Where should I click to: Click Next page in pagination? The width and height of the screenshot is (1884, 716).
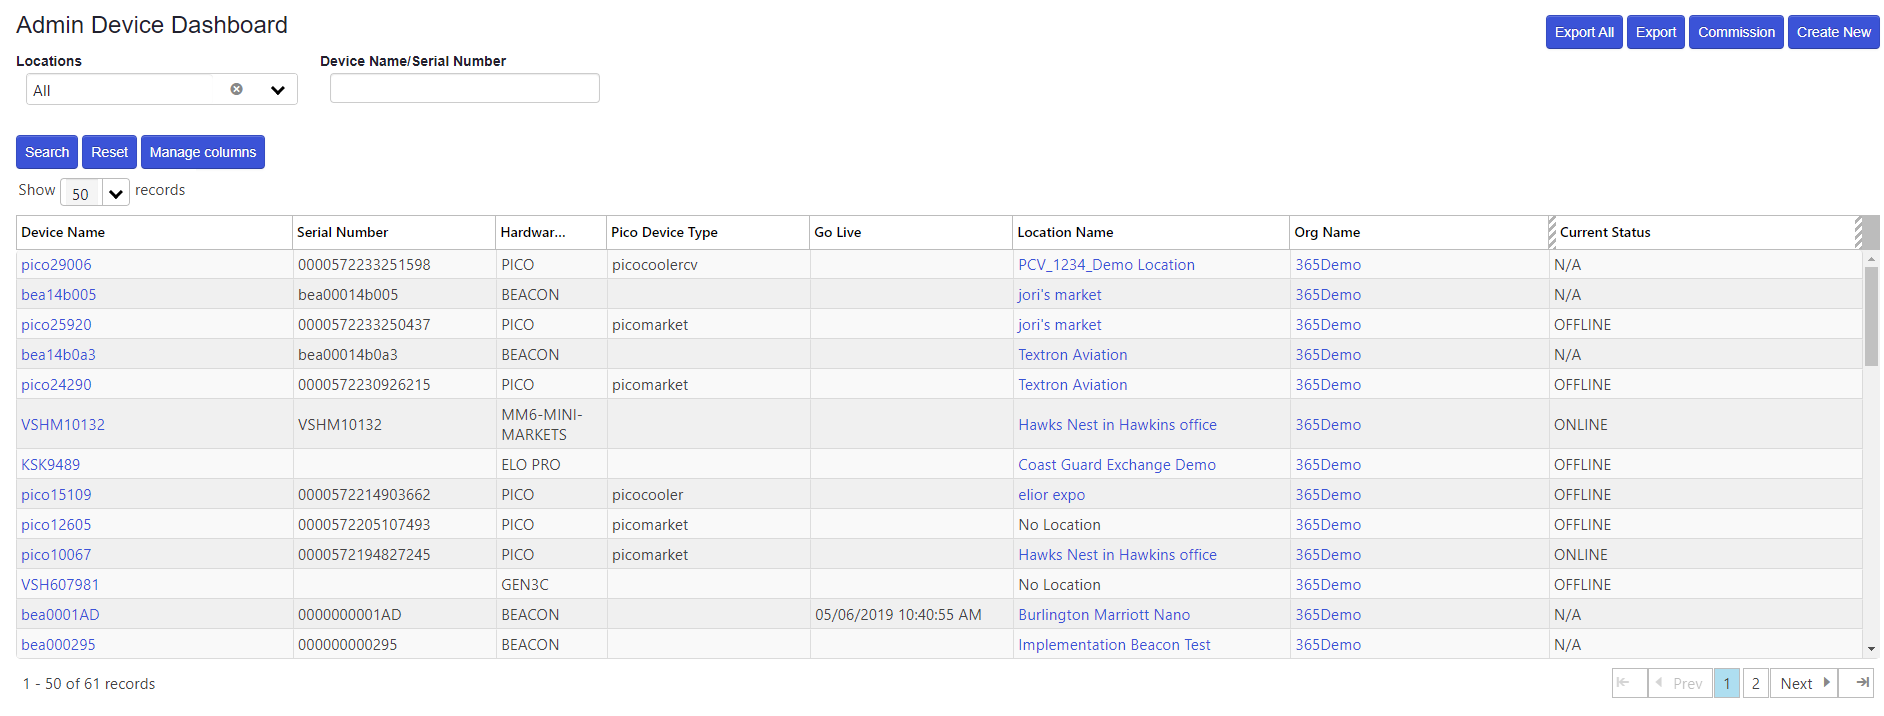[1803, 683]
